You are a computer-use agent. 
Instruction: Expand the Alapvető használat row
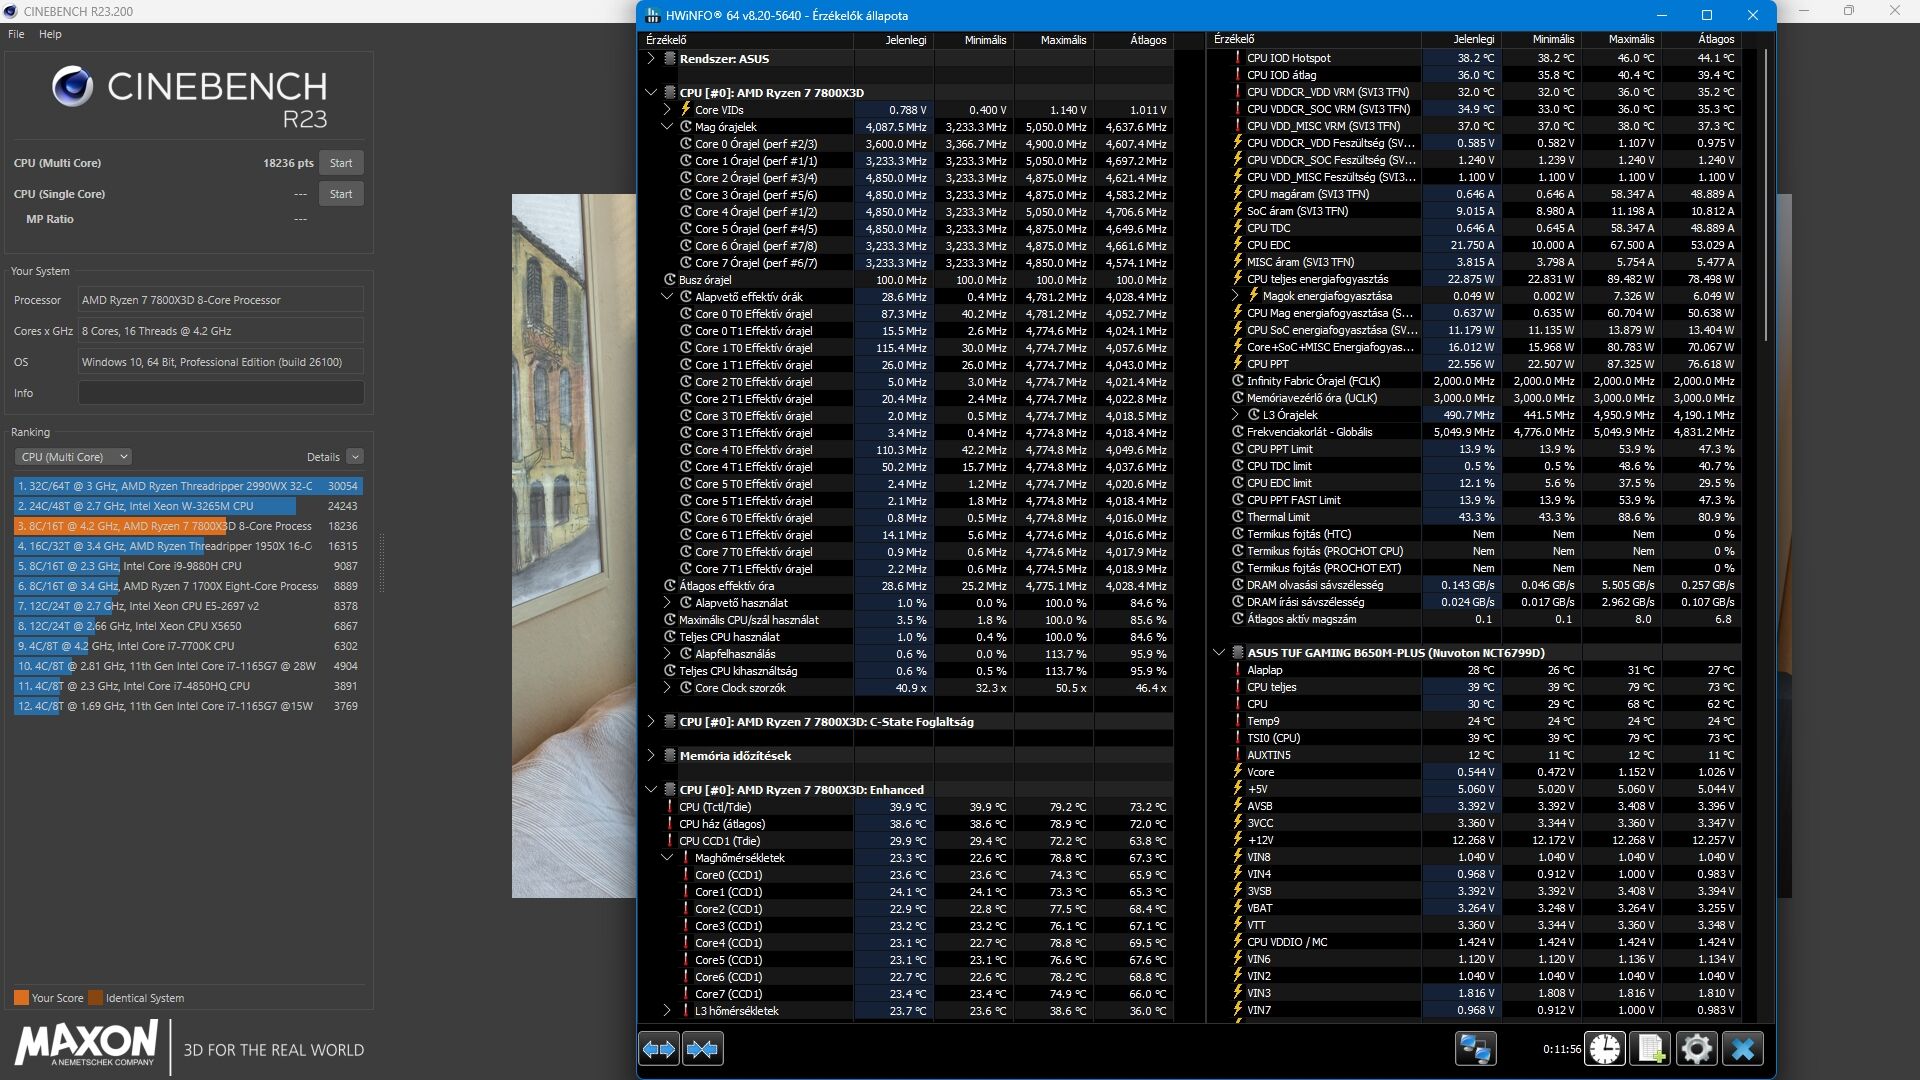(x=667, y=603)
